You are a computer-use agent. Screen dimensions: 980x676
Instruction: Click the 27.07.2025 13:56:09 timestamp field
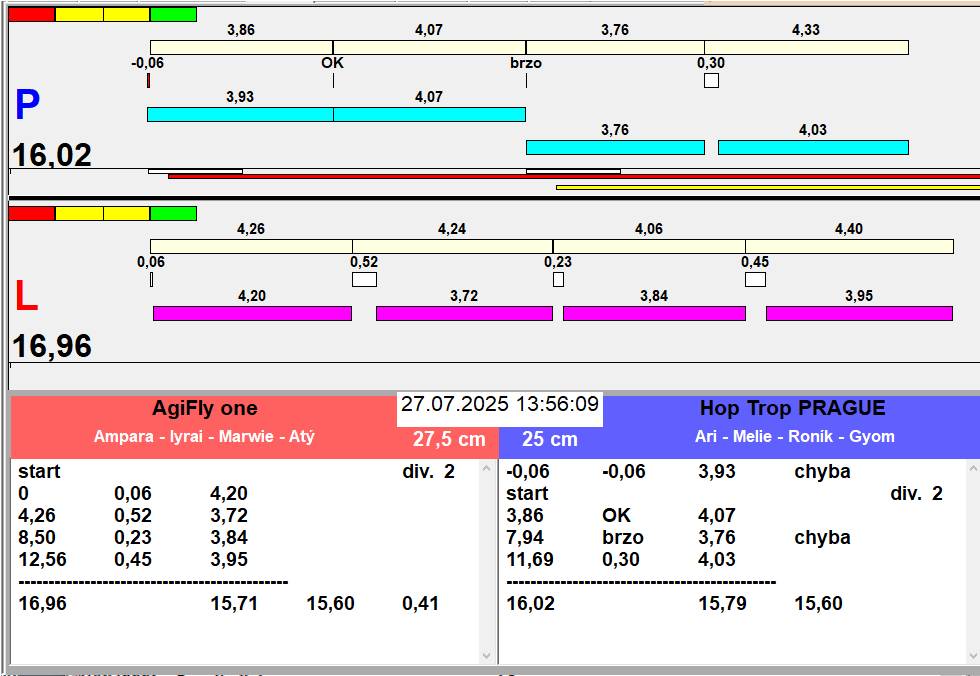[500, 405]
